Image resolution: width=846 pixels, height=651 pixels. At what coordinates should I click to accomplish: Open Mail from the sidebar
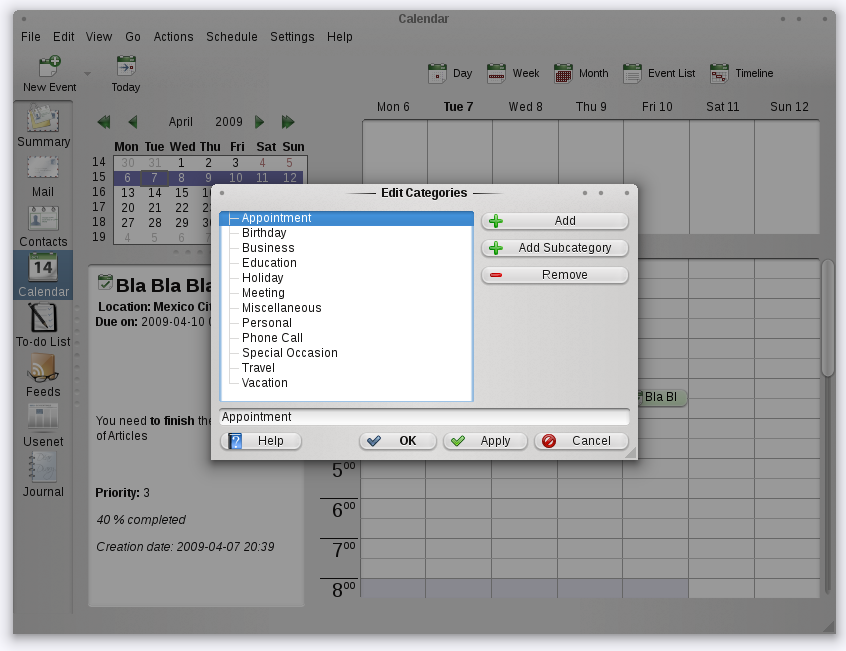coord(43,176)
